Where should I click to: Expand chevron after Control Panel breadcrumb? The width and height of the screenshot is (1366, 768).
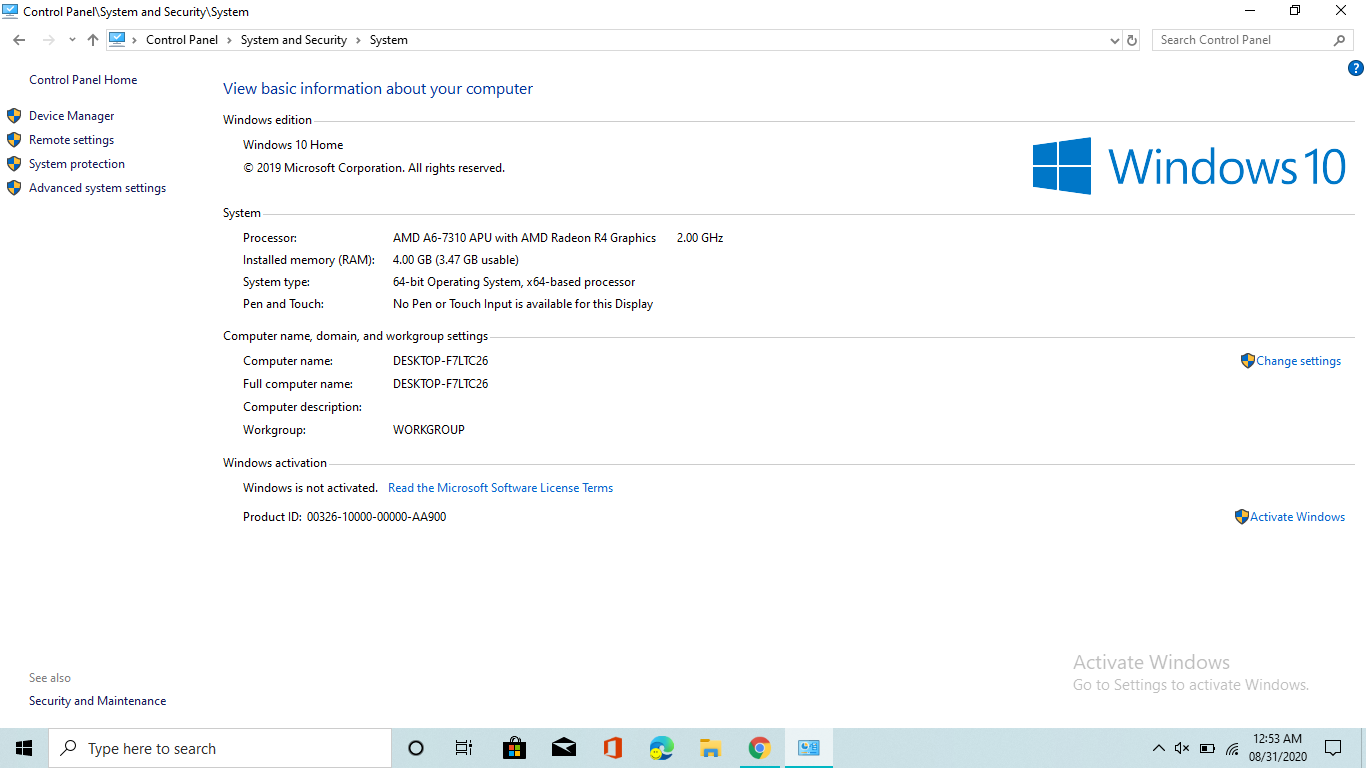tap(230, 40)
